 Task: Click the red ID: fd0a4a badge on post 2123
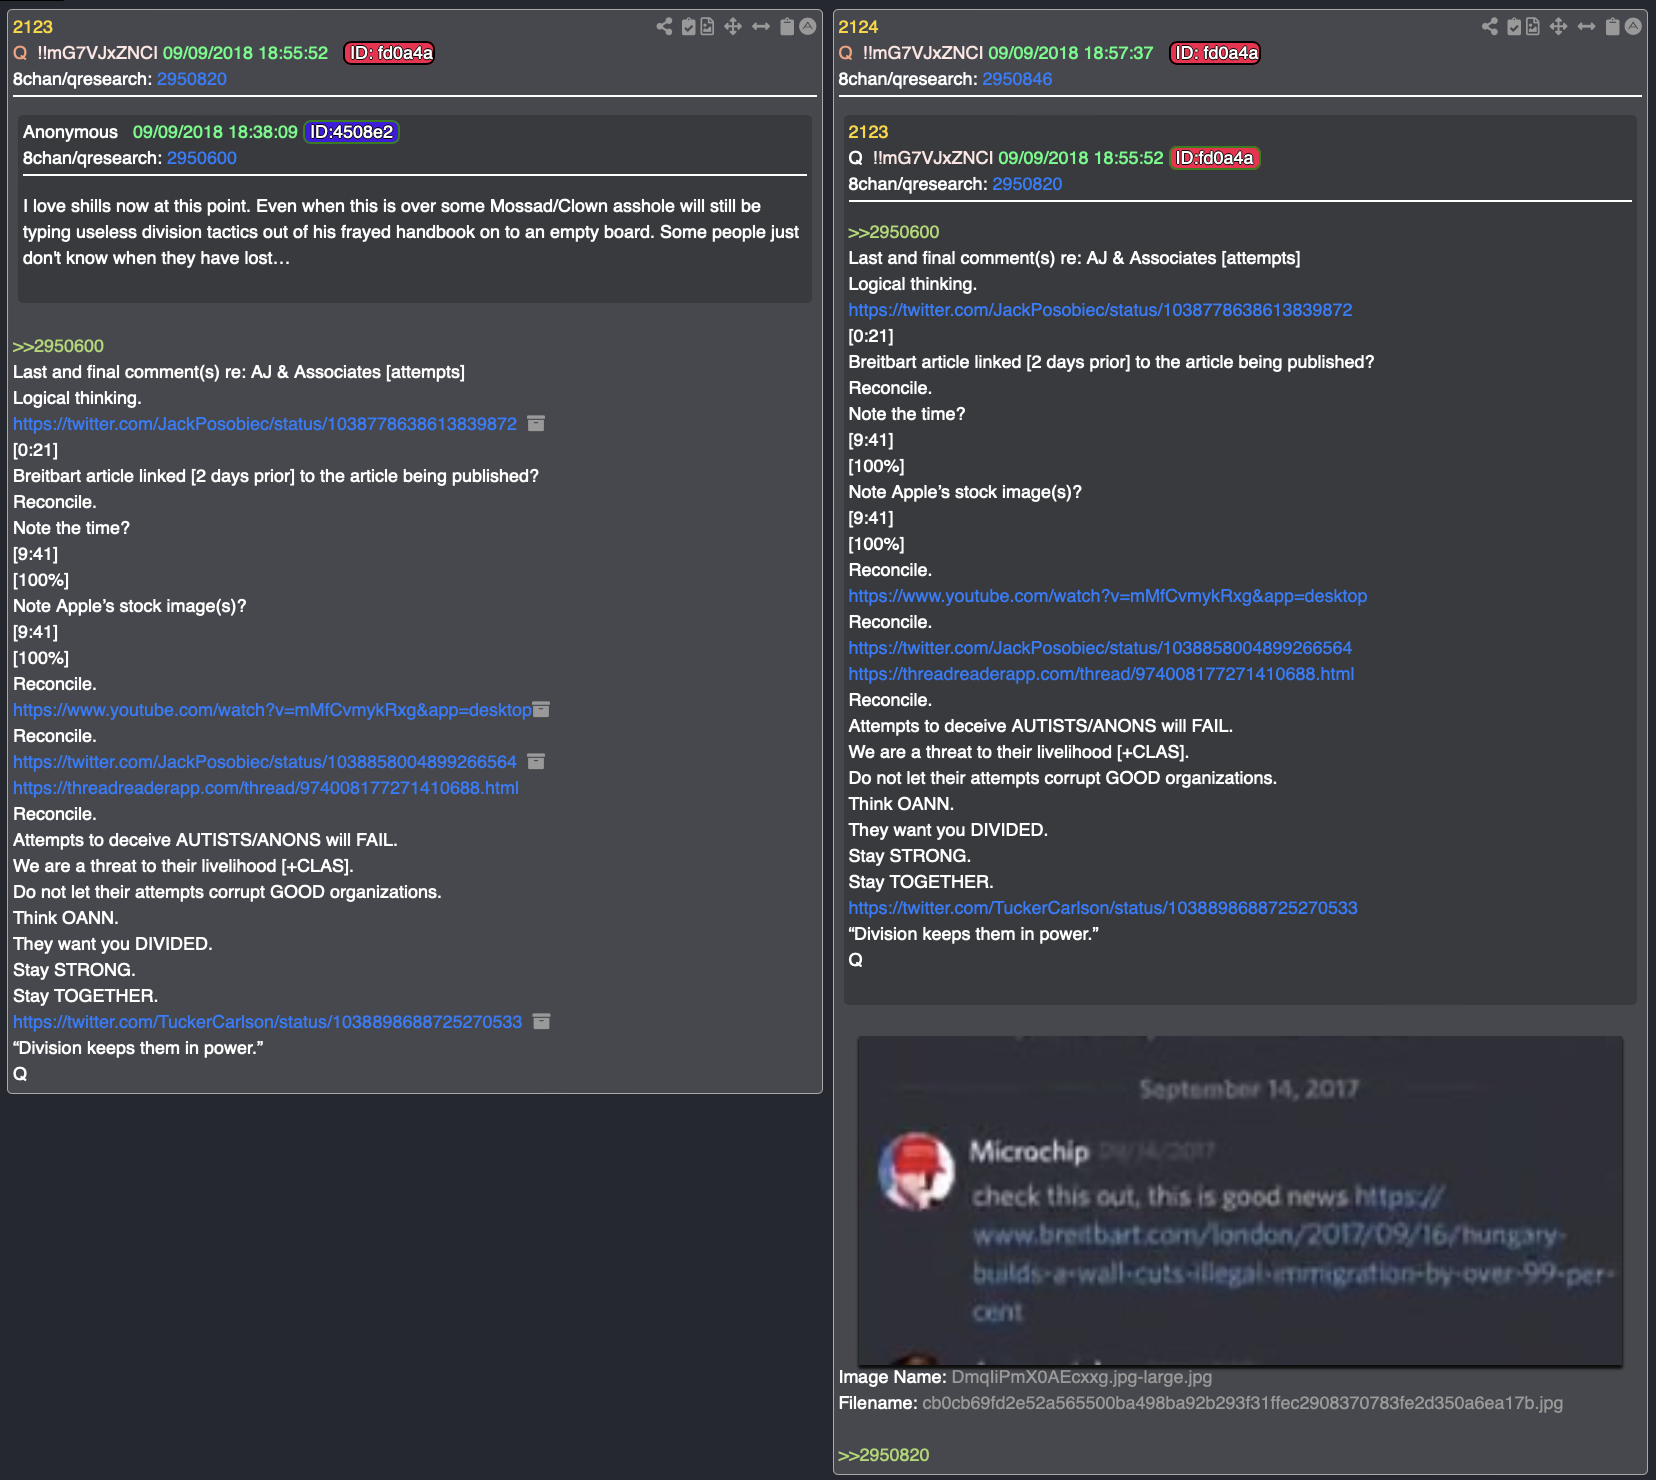[x=390, y=53]
